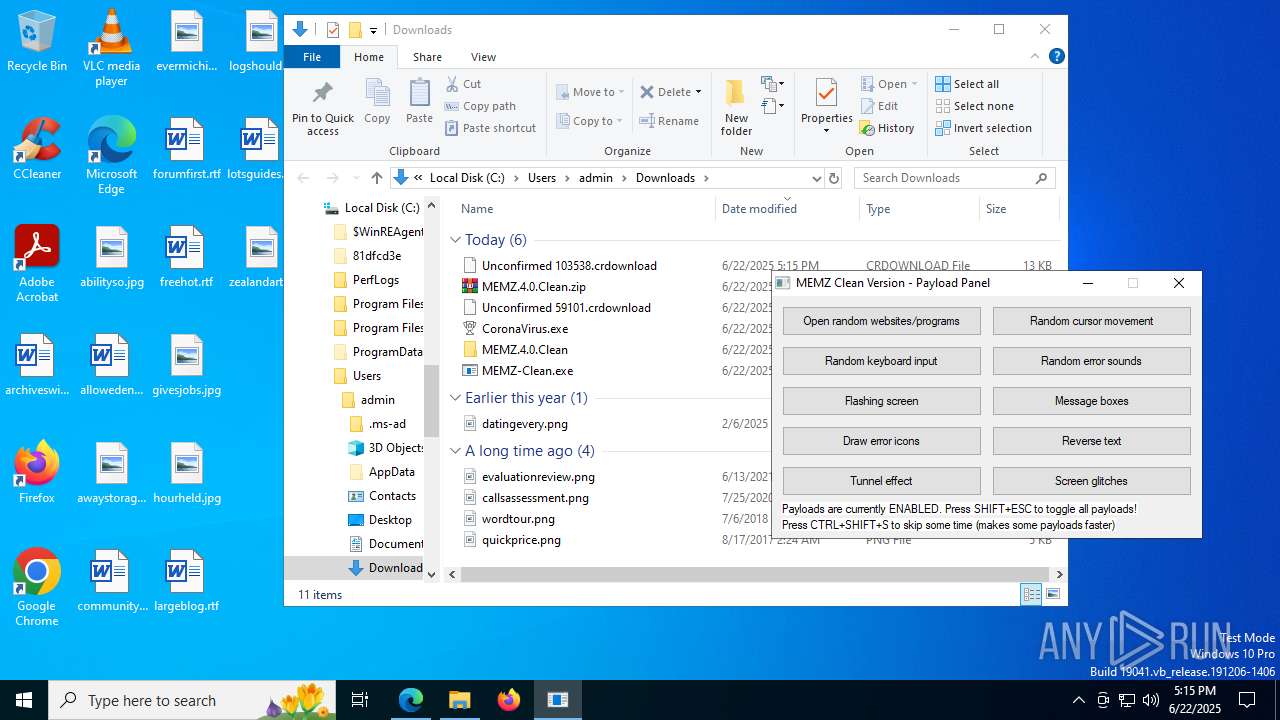The height and width of the screenshot is (720, 1280).
Task: Toggle Reverse text payload
Action: click(1091, 441)
